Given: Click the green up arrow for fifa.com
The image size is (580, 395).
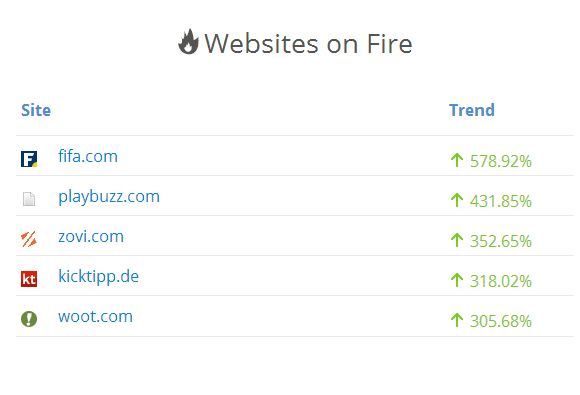Looking at the screenshot, I should [x=457, y=160].
